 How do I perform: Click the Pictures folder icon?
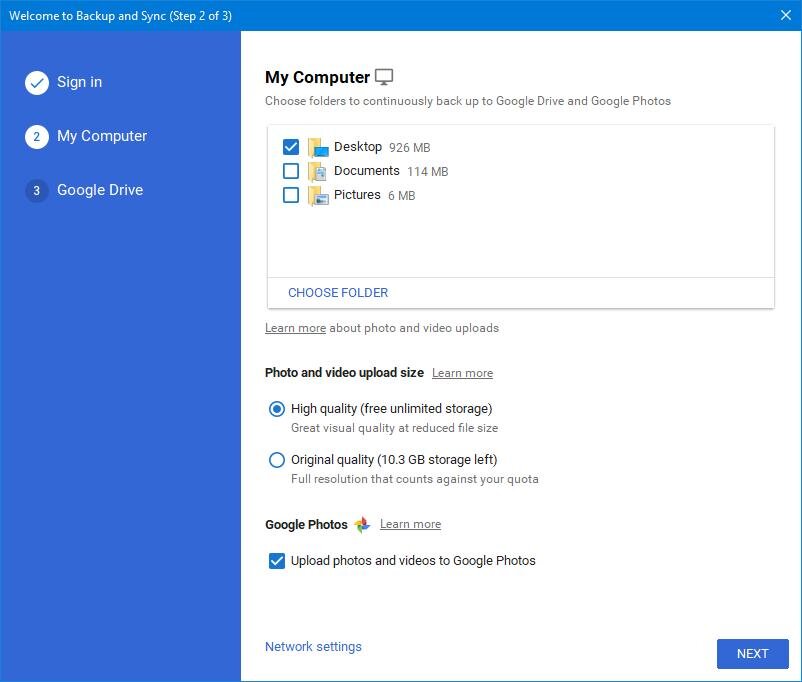[318, 195]
